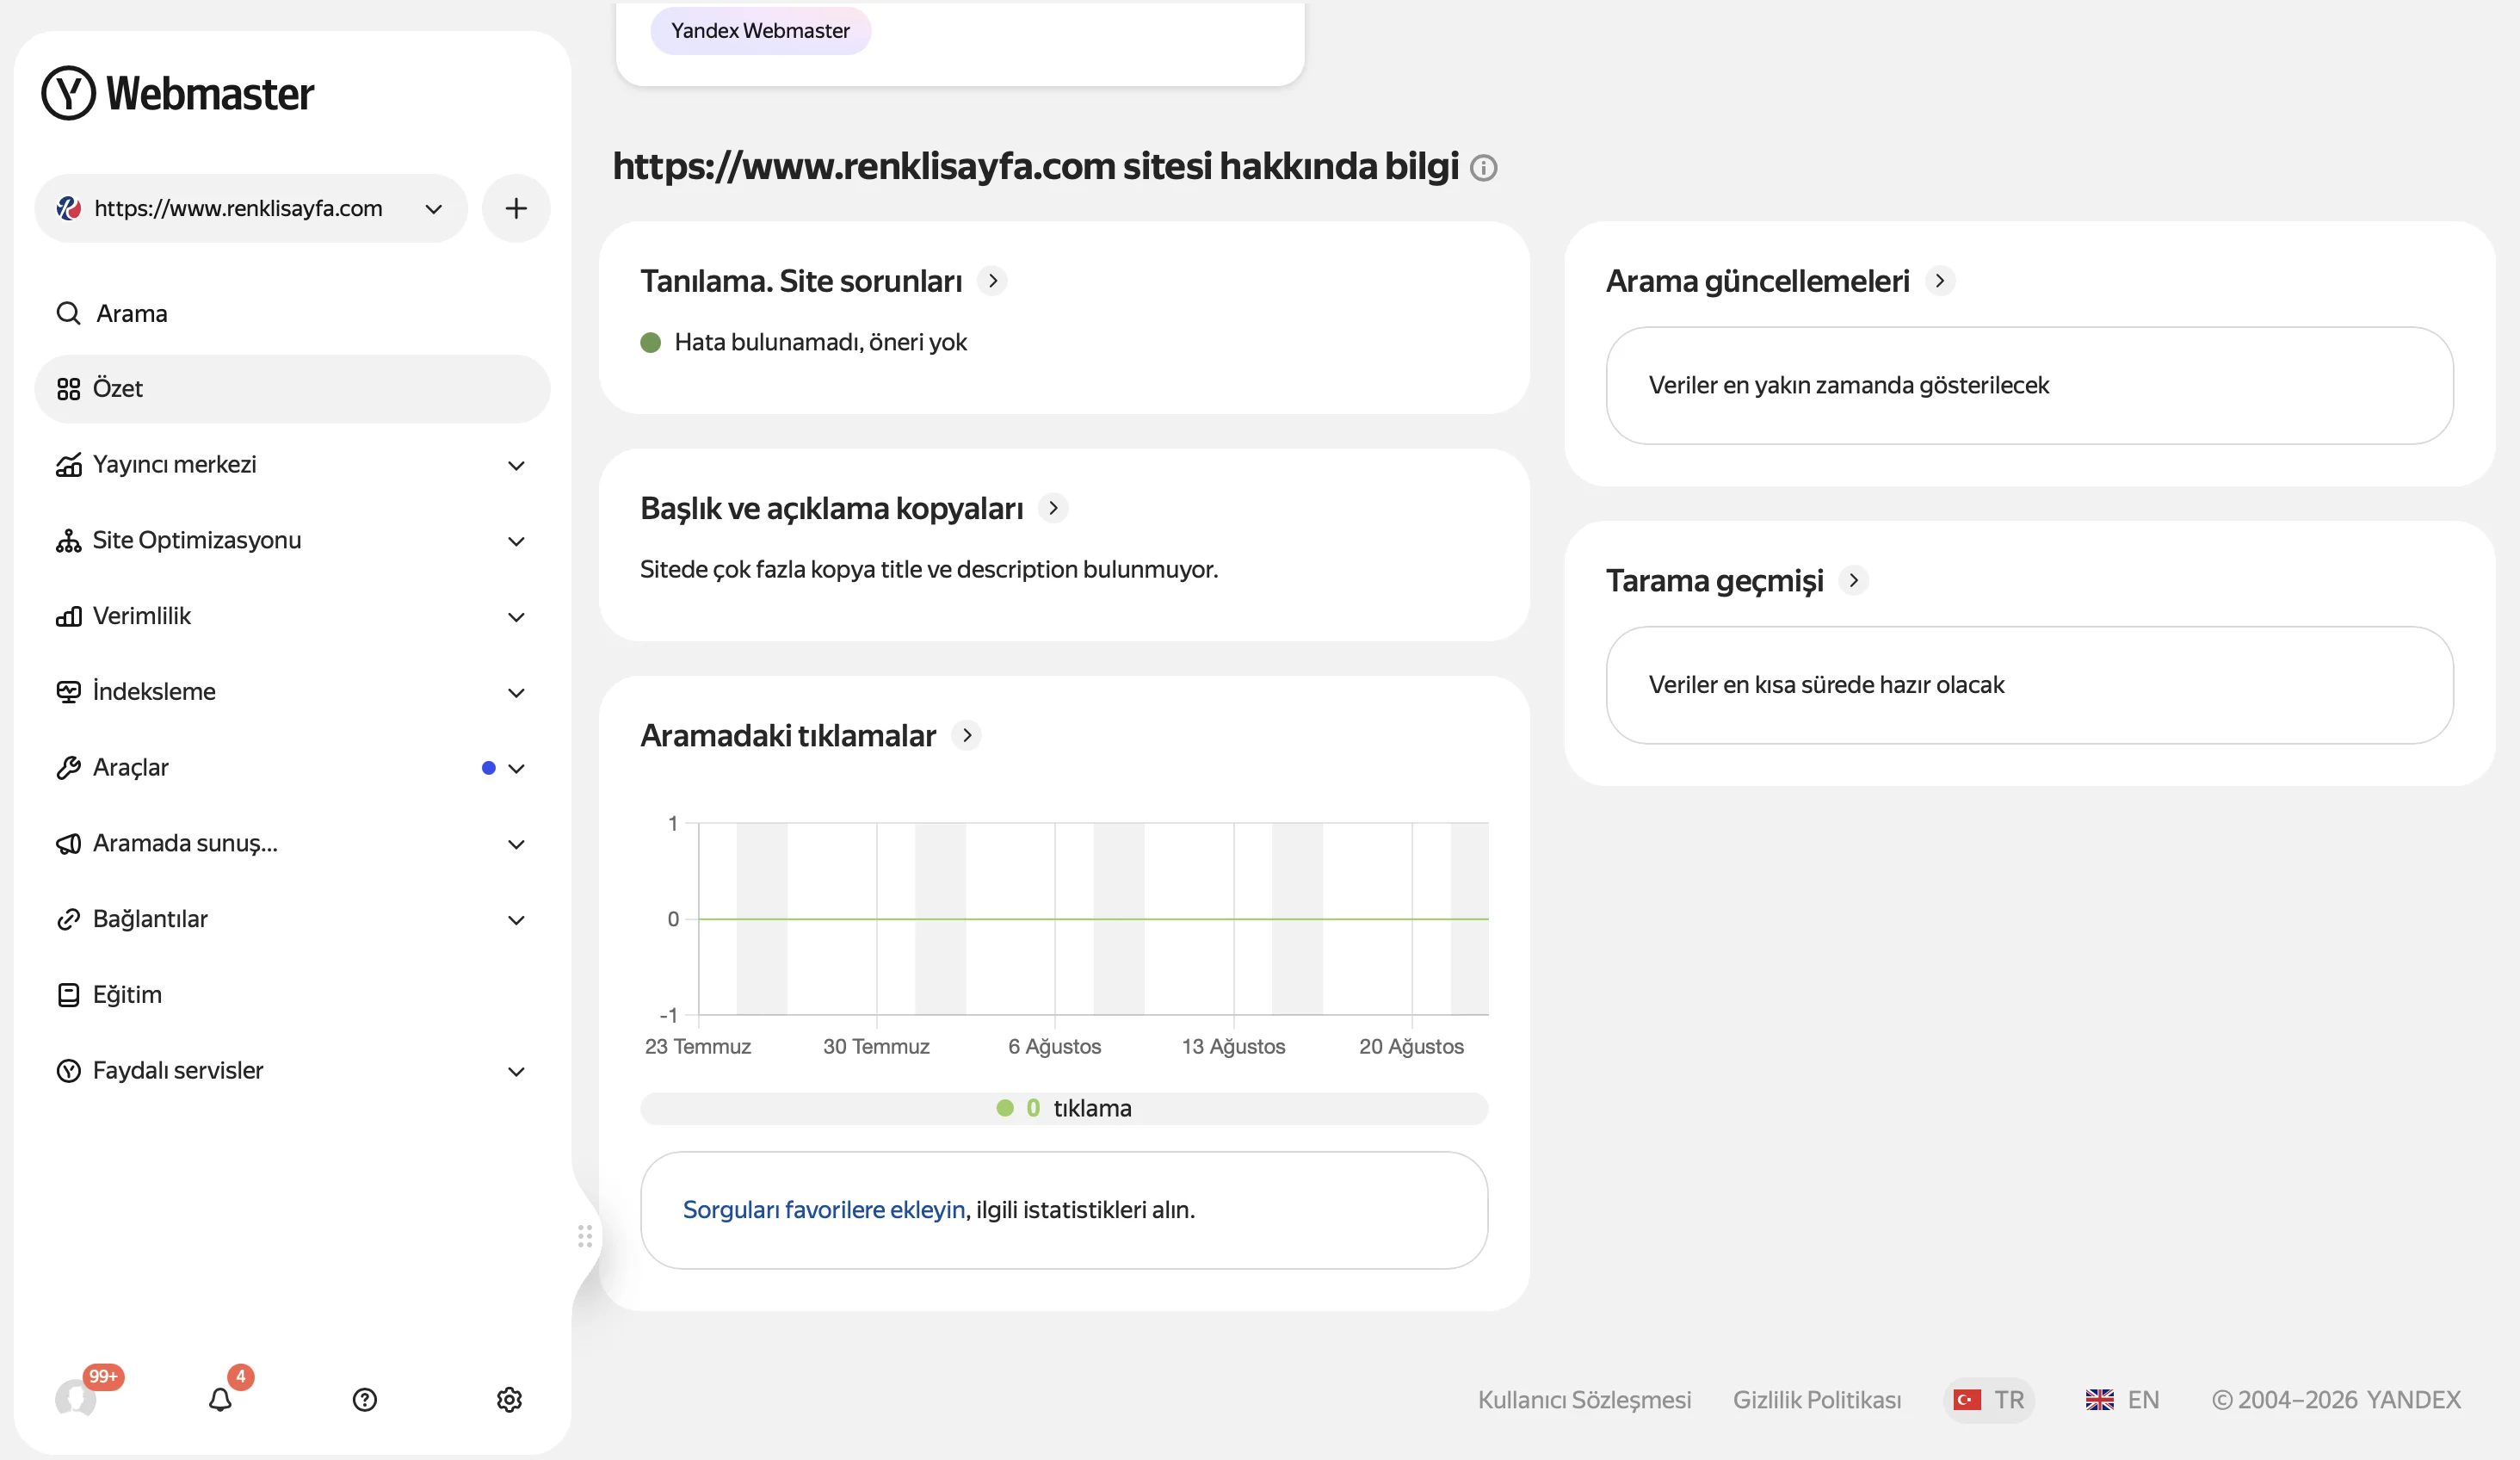Open Bağlantılar menu label
The height and width of the screenshot is (1460, 2520).
[150, 920]
